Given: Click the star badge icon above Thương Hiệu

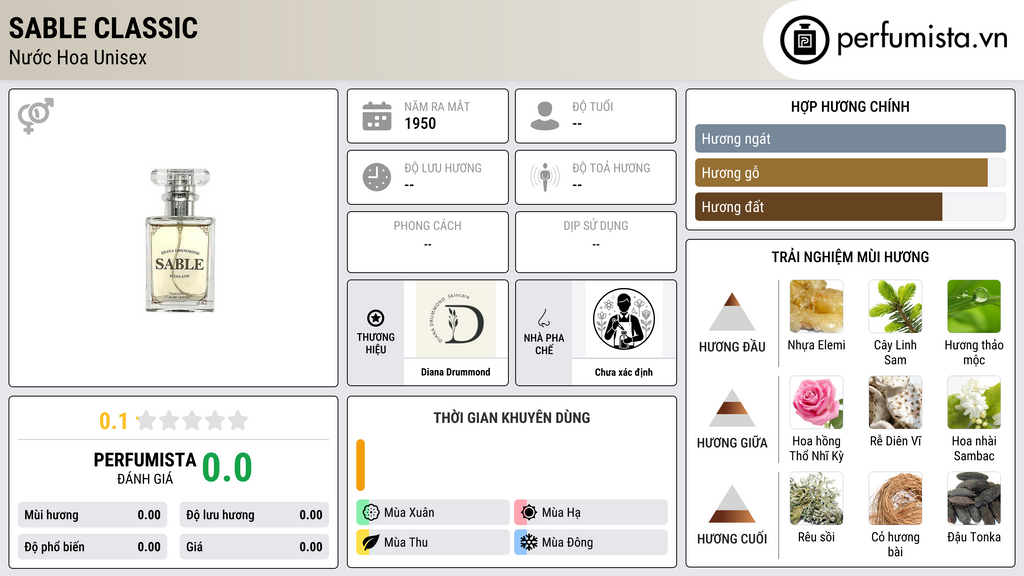Looking at the screenshot, I should pyautogui.click(x=376, y=318).
